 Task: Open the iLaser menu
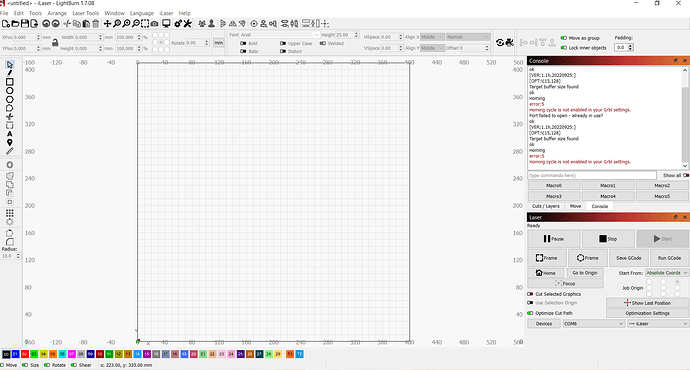[166, 13]
